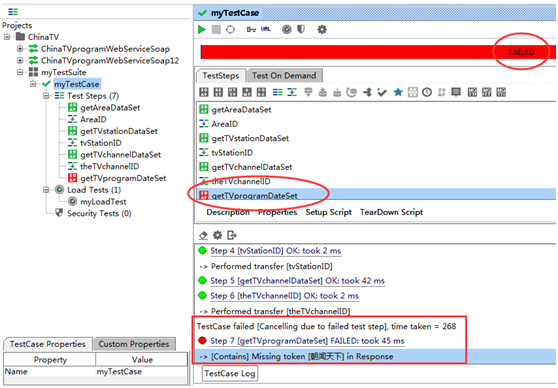The image size is (558, 388).
Task: Click the grey stop button in the test case toolbar
Action: pyautogui.click(x=216, y=30)
